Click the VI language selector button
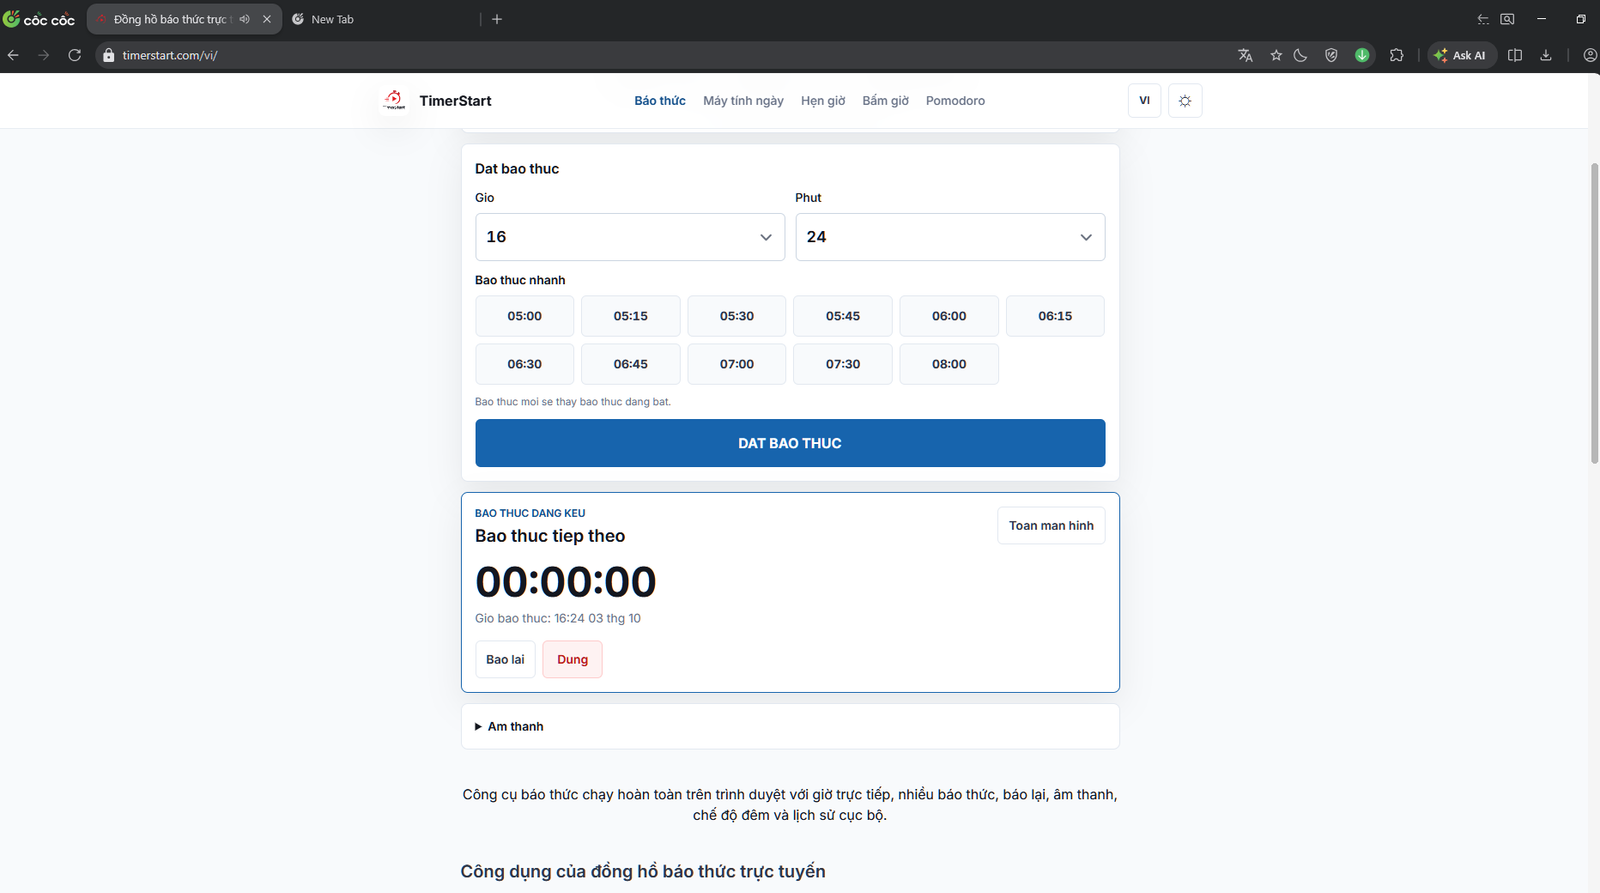 1144,101
